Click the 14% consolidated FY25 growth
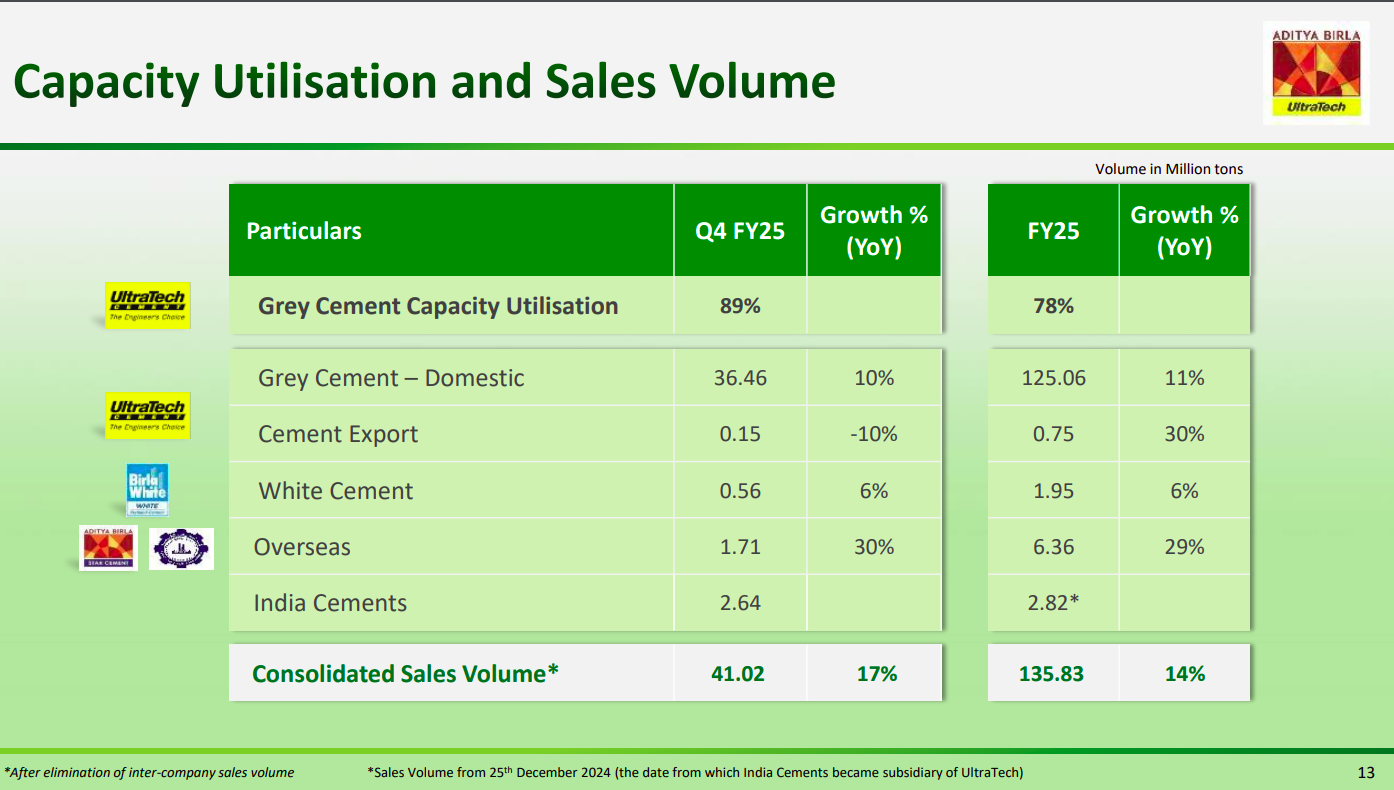Screen dimensions: 1394x790 [x=1184, y=674]
